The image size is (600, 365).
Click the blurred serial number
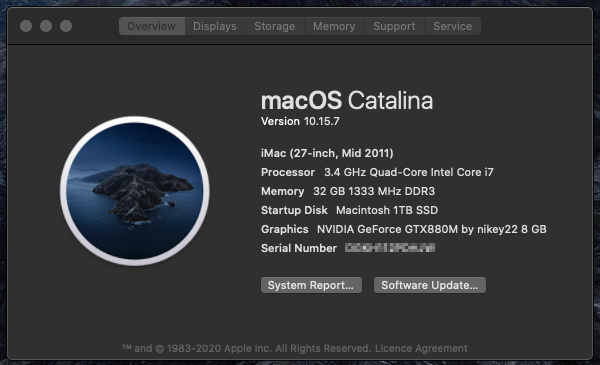(390, 248)
